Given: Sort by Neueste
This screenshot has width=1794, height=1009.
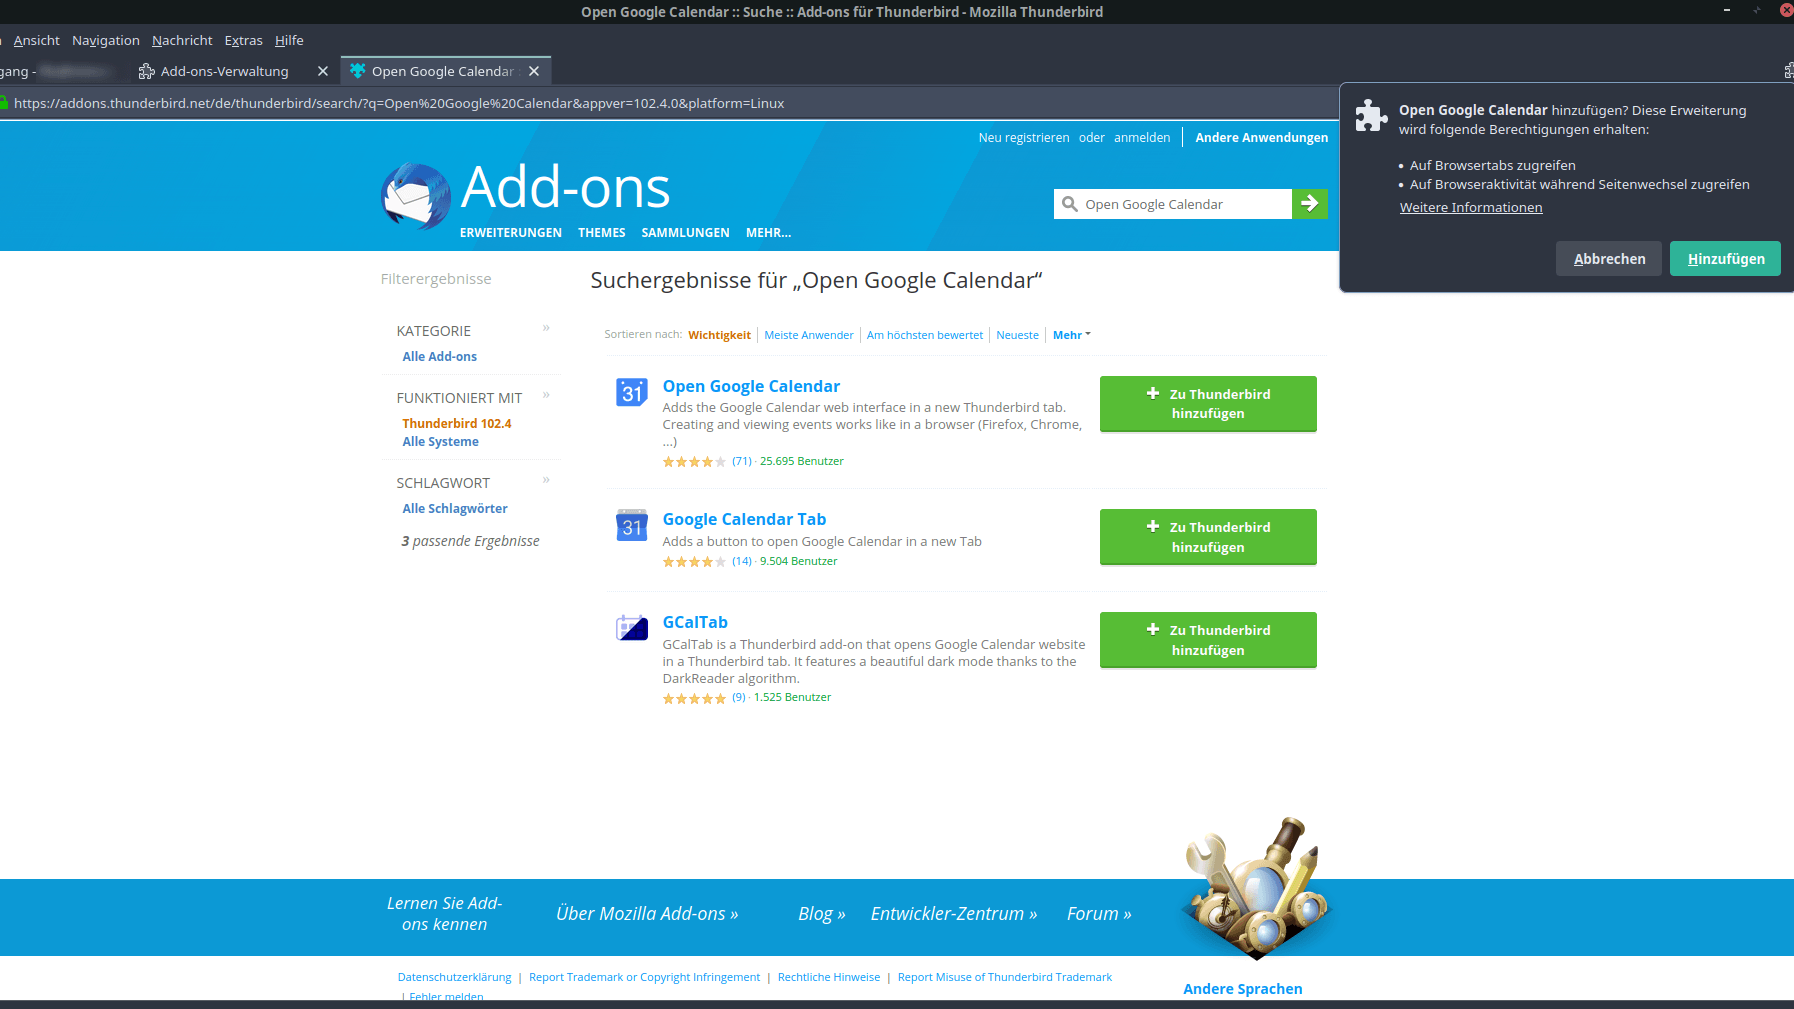Looking at the screenshot, I should coord(1017,335).
